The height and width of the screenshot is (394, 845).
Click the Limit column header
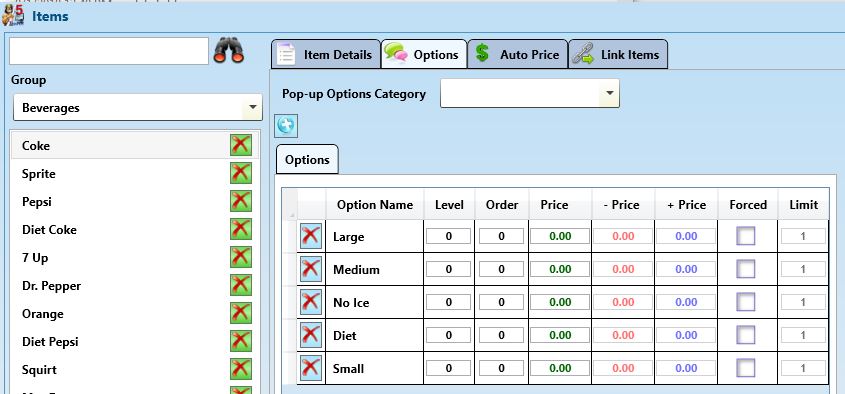point(804,204)
